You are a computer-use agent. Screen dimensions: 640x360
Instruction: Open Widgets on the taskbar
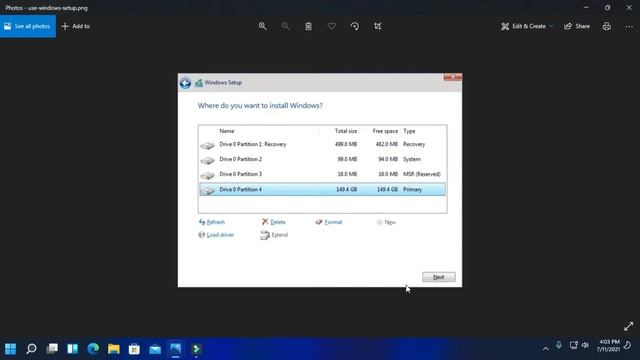click(73, 349)
